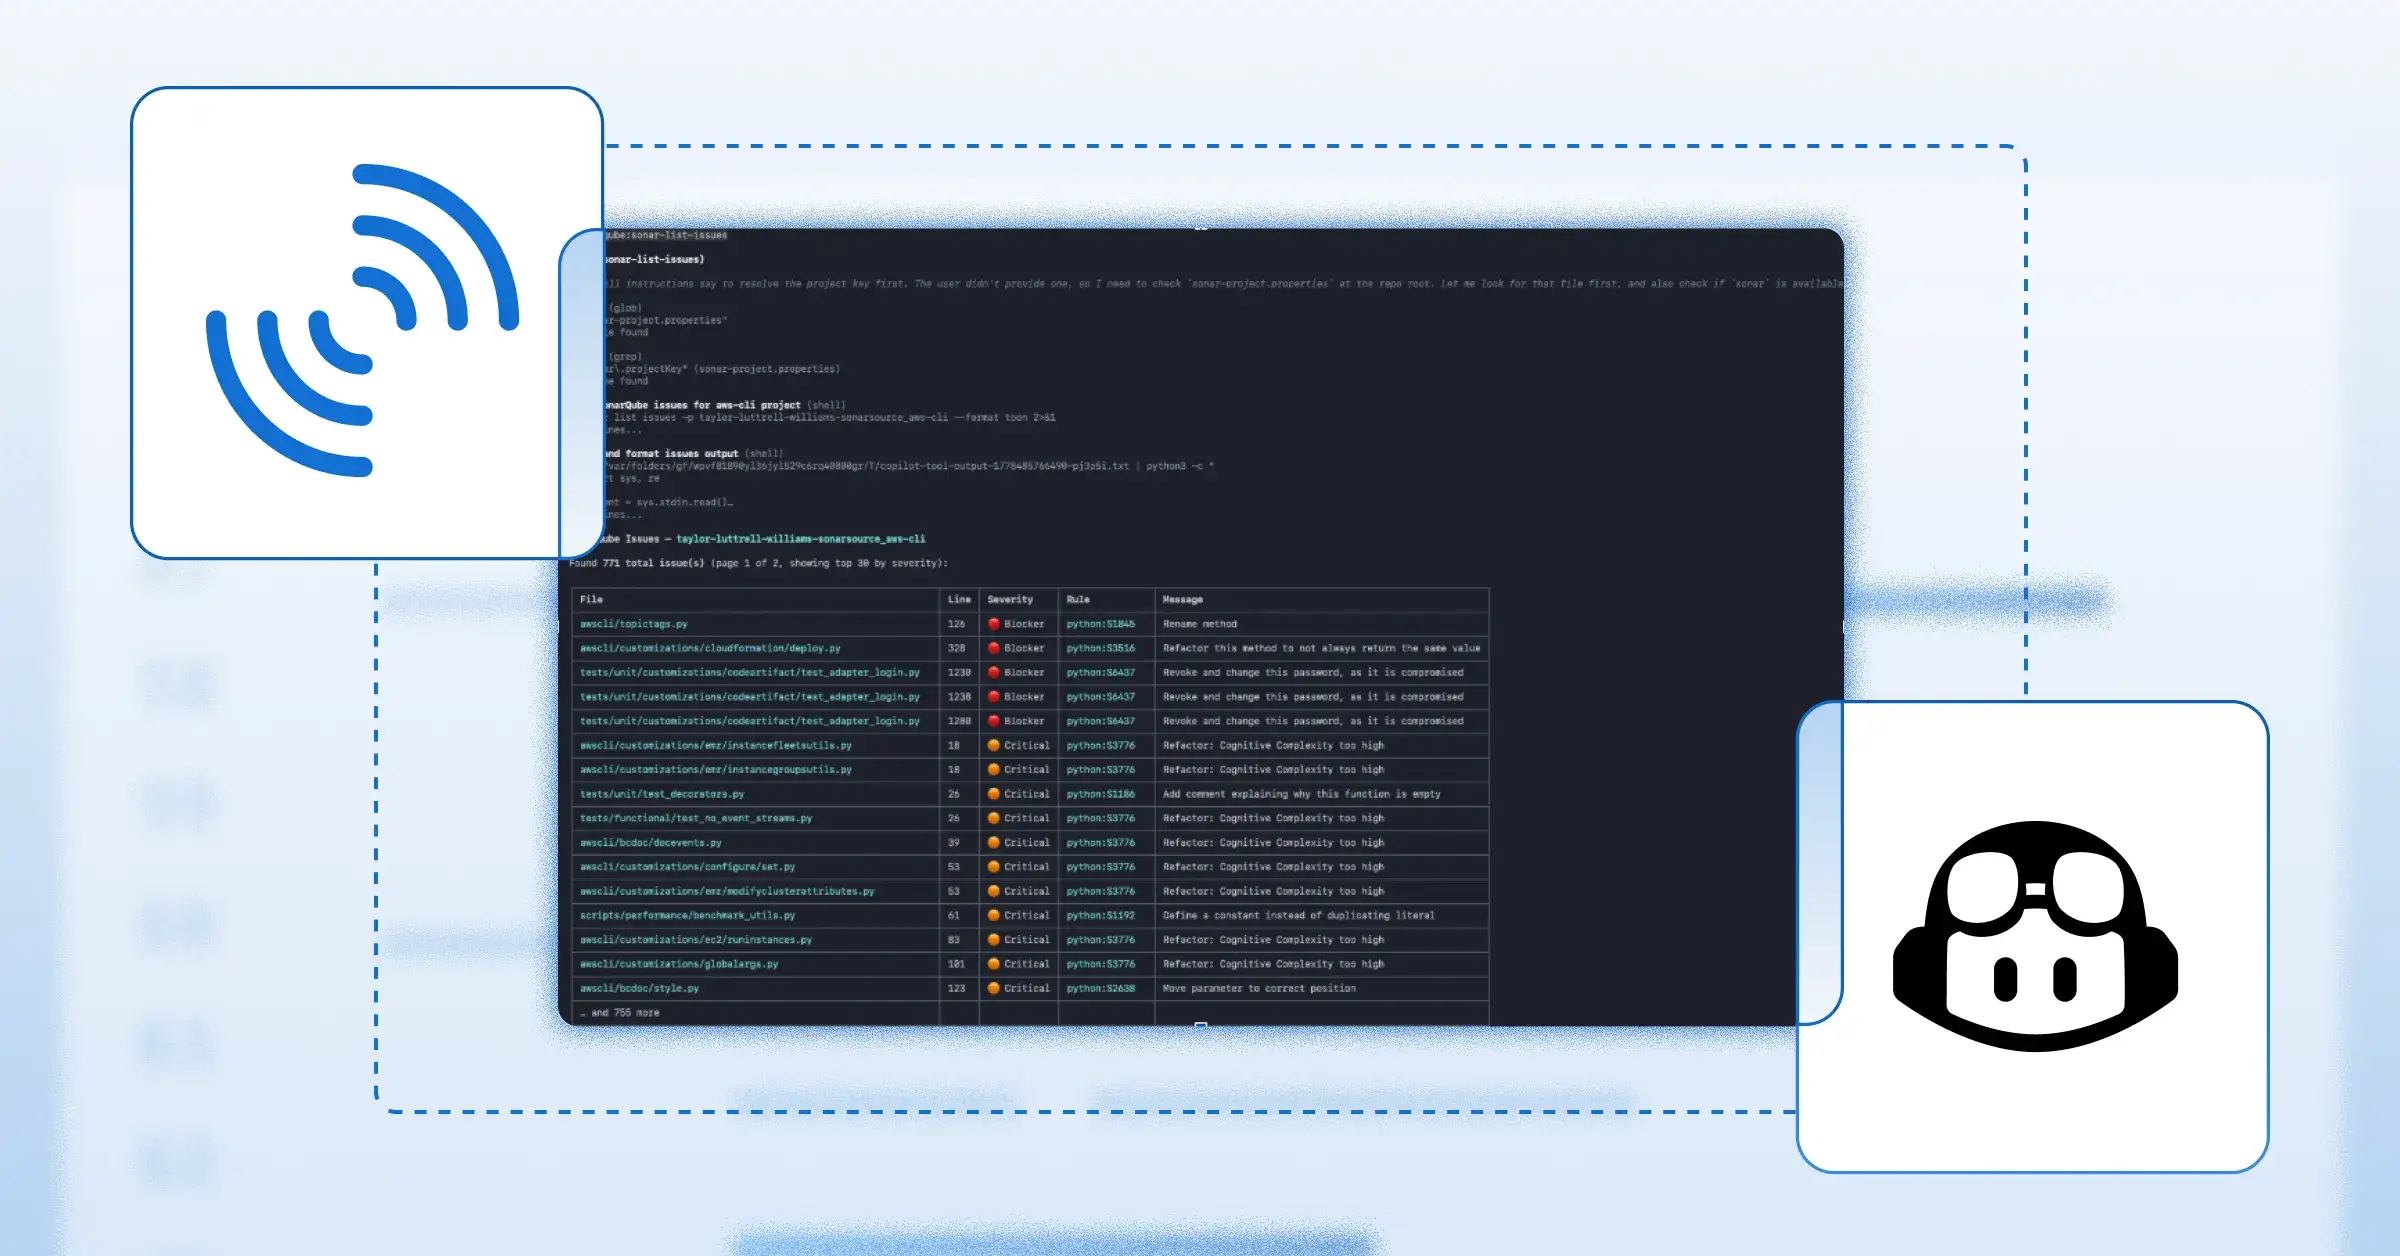Select file path awscli/customizations/cloudformation/deploy.py
Image resolution: width=2400 pixels, height=1256 pixels.
710,648
